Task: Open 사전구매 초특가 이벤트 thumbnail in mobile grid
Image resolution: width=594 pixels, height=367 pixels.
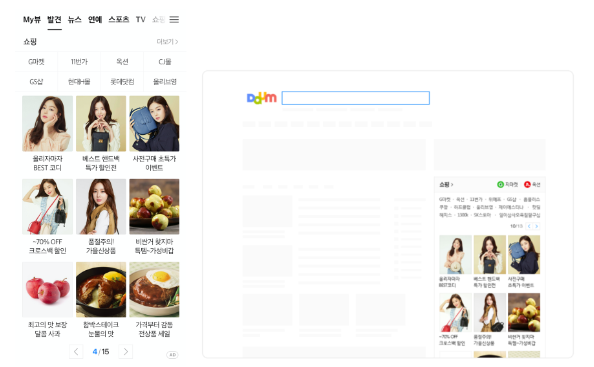Action: (x=154, y=123)
